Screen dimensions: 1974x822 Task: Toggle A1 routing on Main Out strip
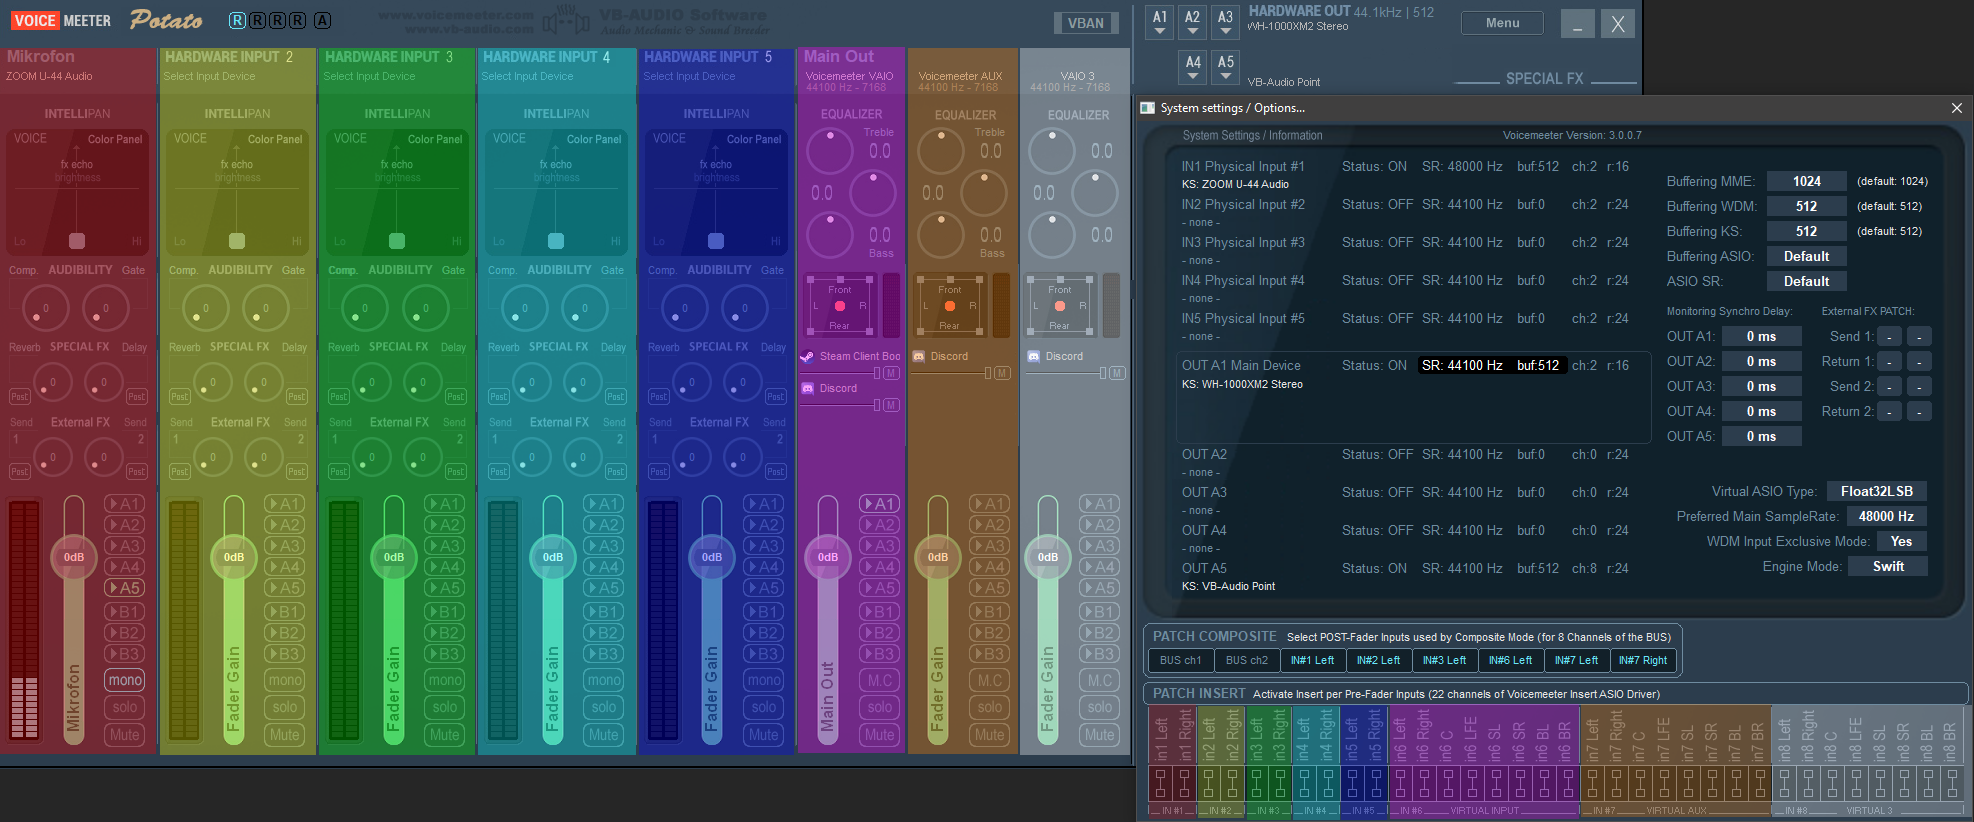click(880, 504)
